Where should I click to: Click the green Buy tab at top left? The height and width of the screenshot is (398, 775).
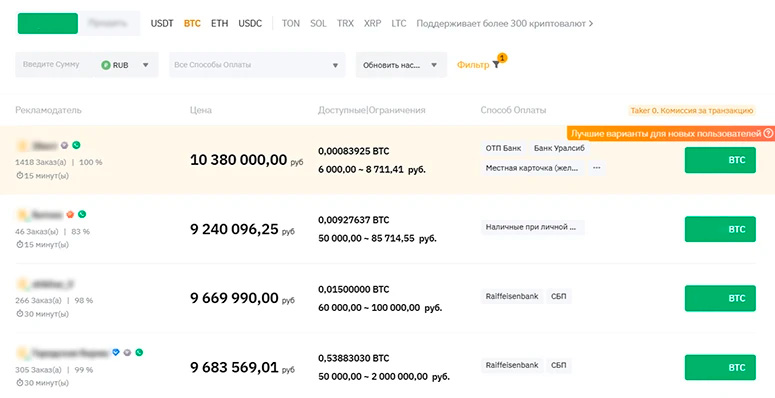48,23
